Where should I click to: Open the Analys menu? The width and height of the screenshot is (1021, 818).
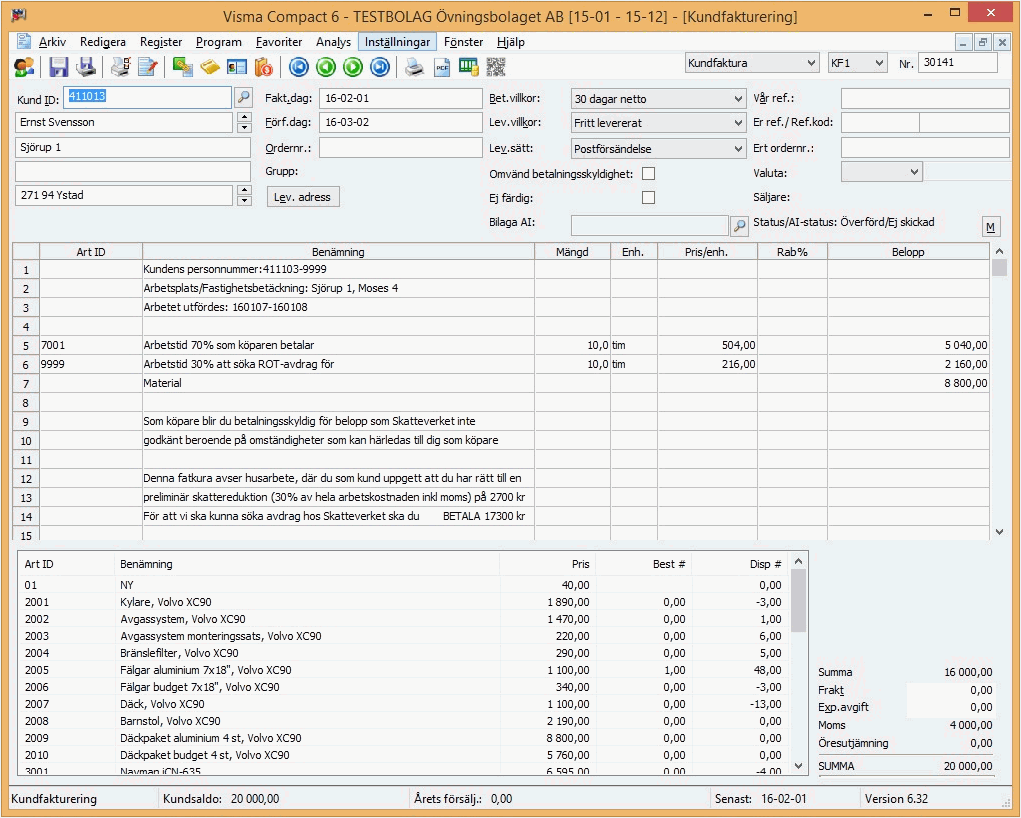(x=333, y=42)
